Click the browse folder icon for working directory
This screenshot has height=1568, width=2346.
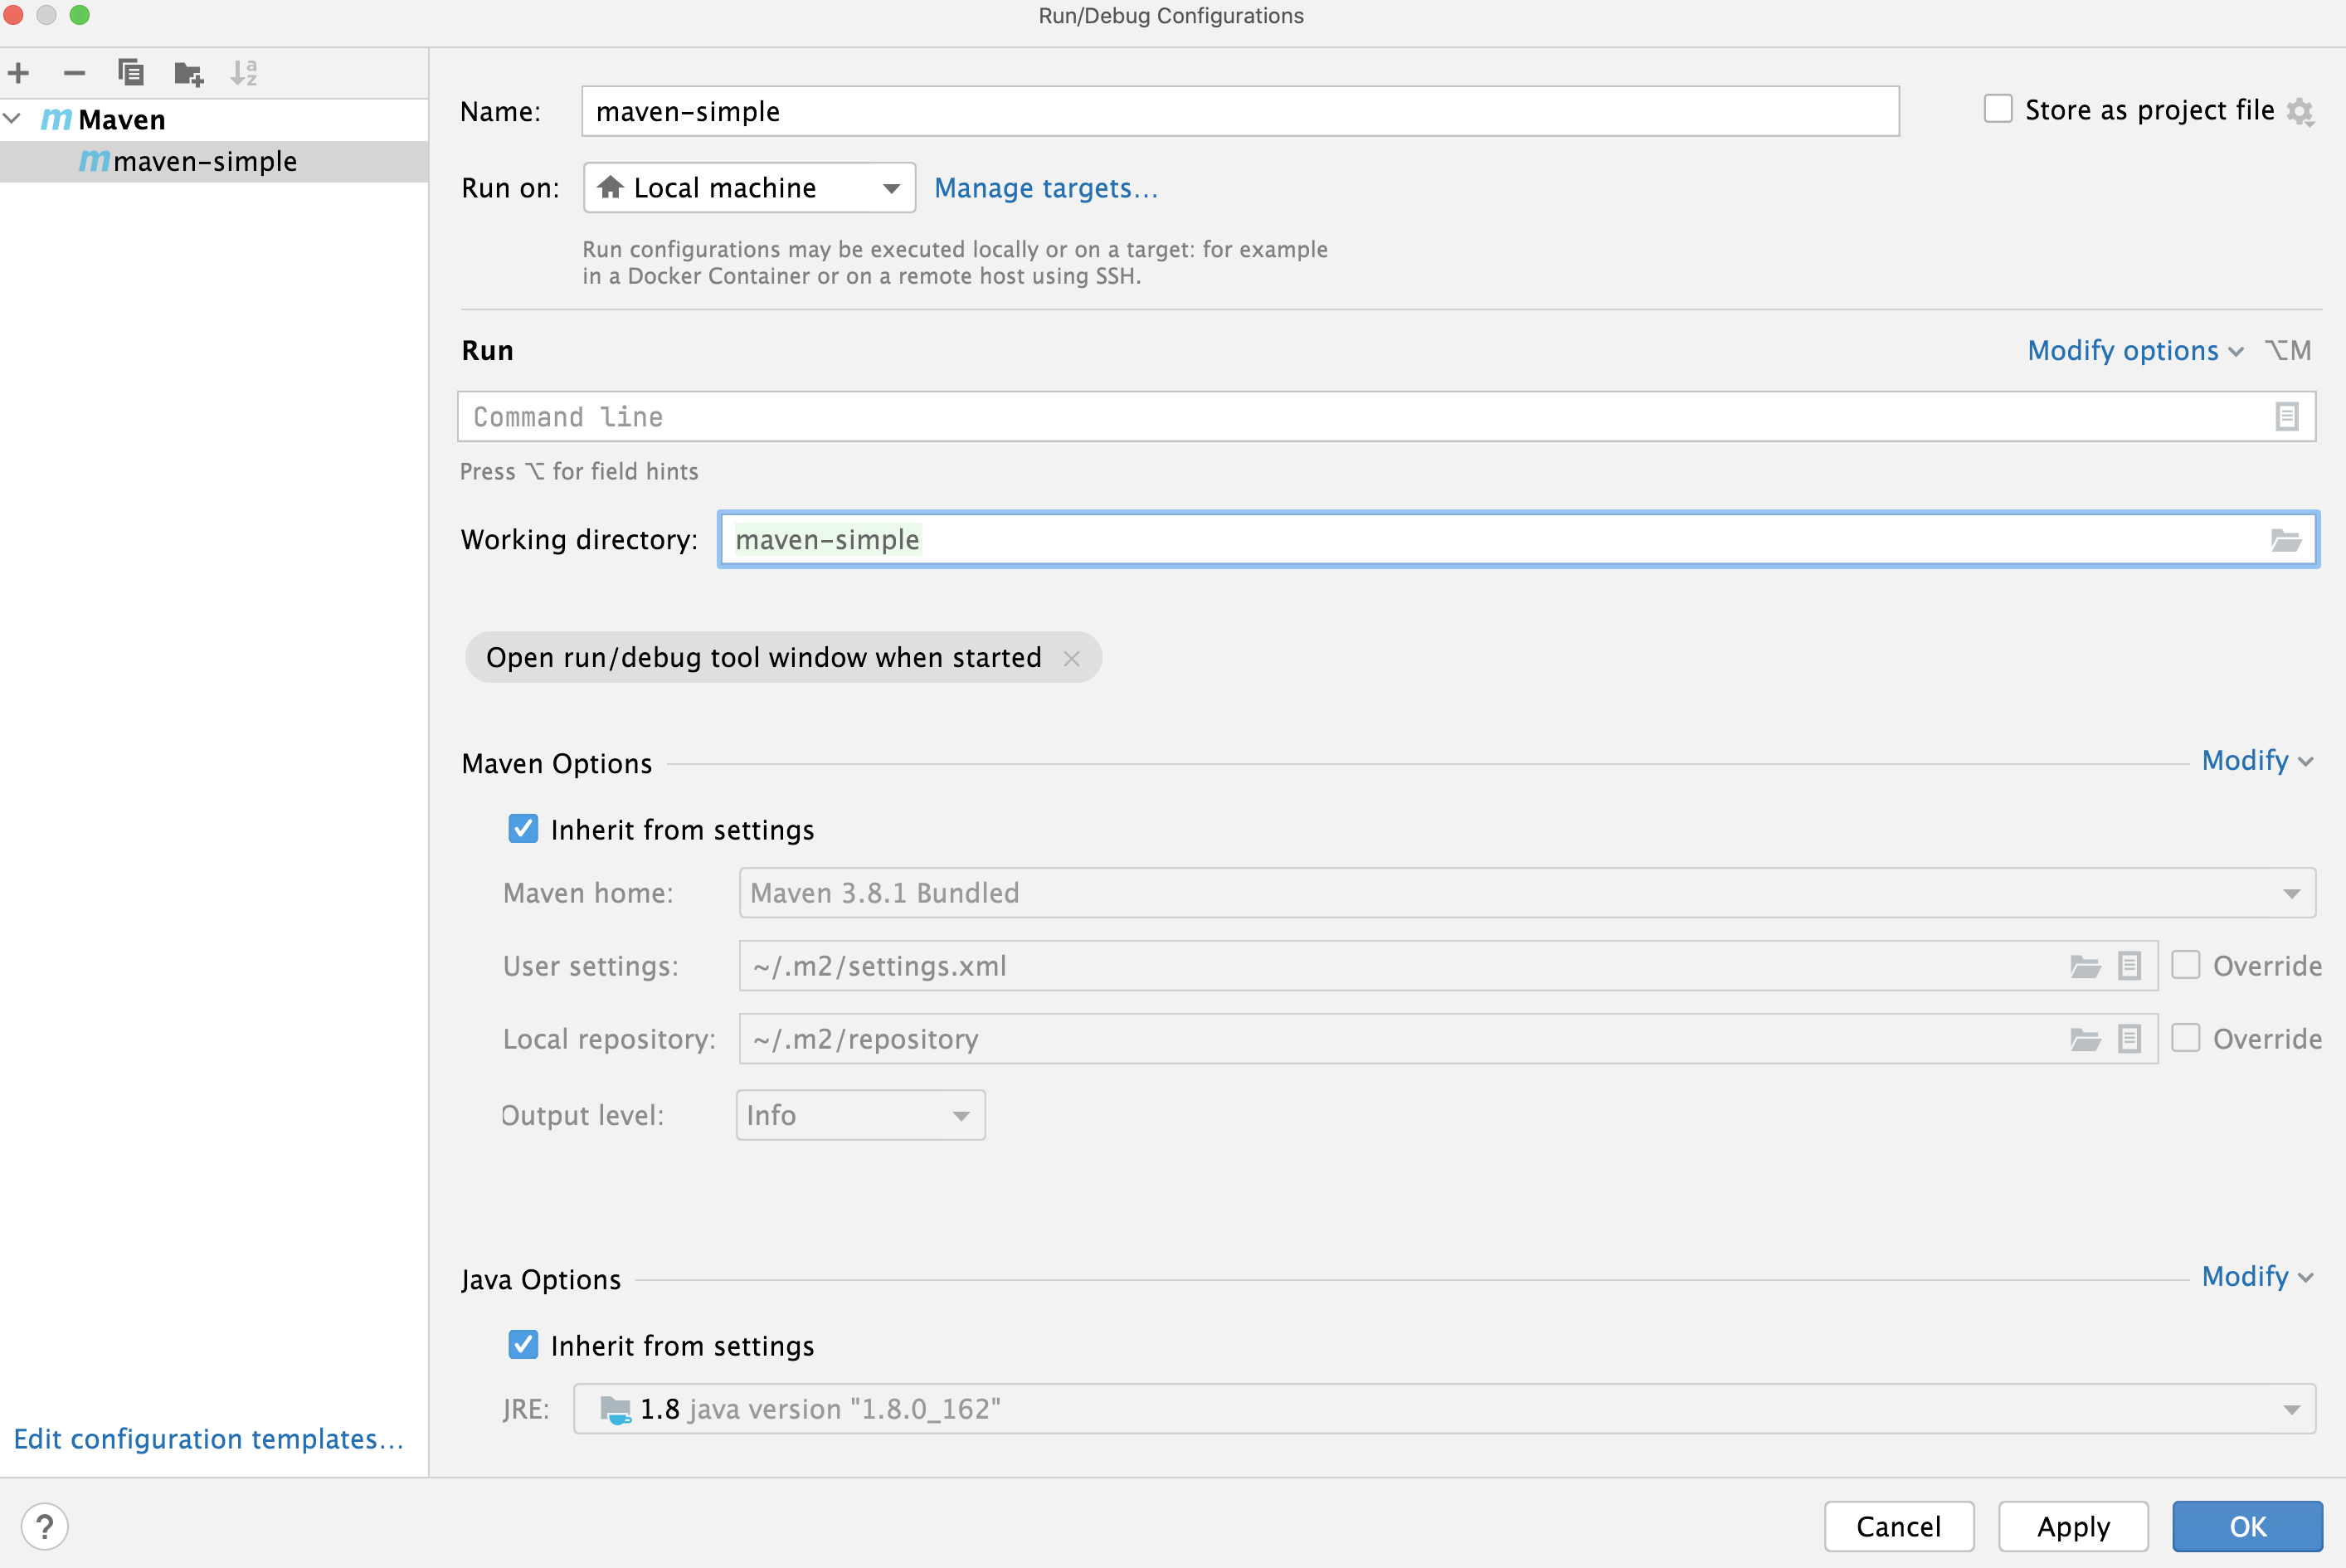(2285, 539)
